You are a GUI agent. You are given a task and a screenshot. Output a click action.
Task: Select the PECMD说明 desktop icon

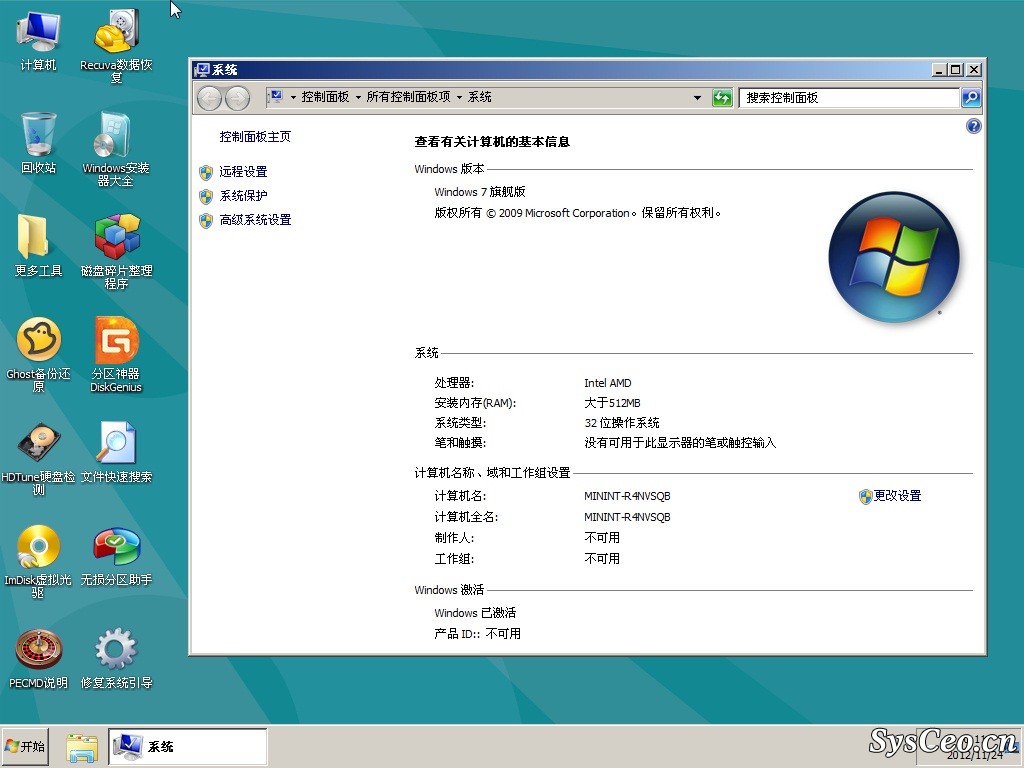pos(39,658)
